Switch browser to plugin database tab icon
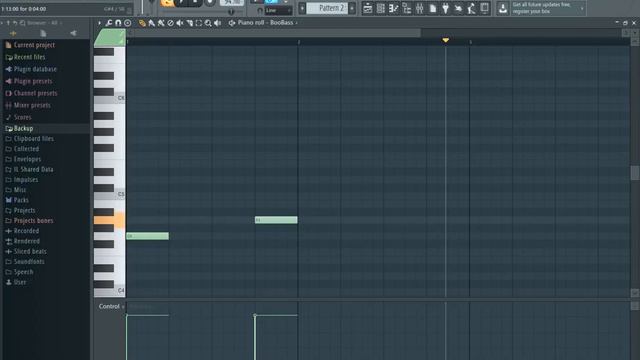This screenshot has height=360, width=640. click(73, 33)
